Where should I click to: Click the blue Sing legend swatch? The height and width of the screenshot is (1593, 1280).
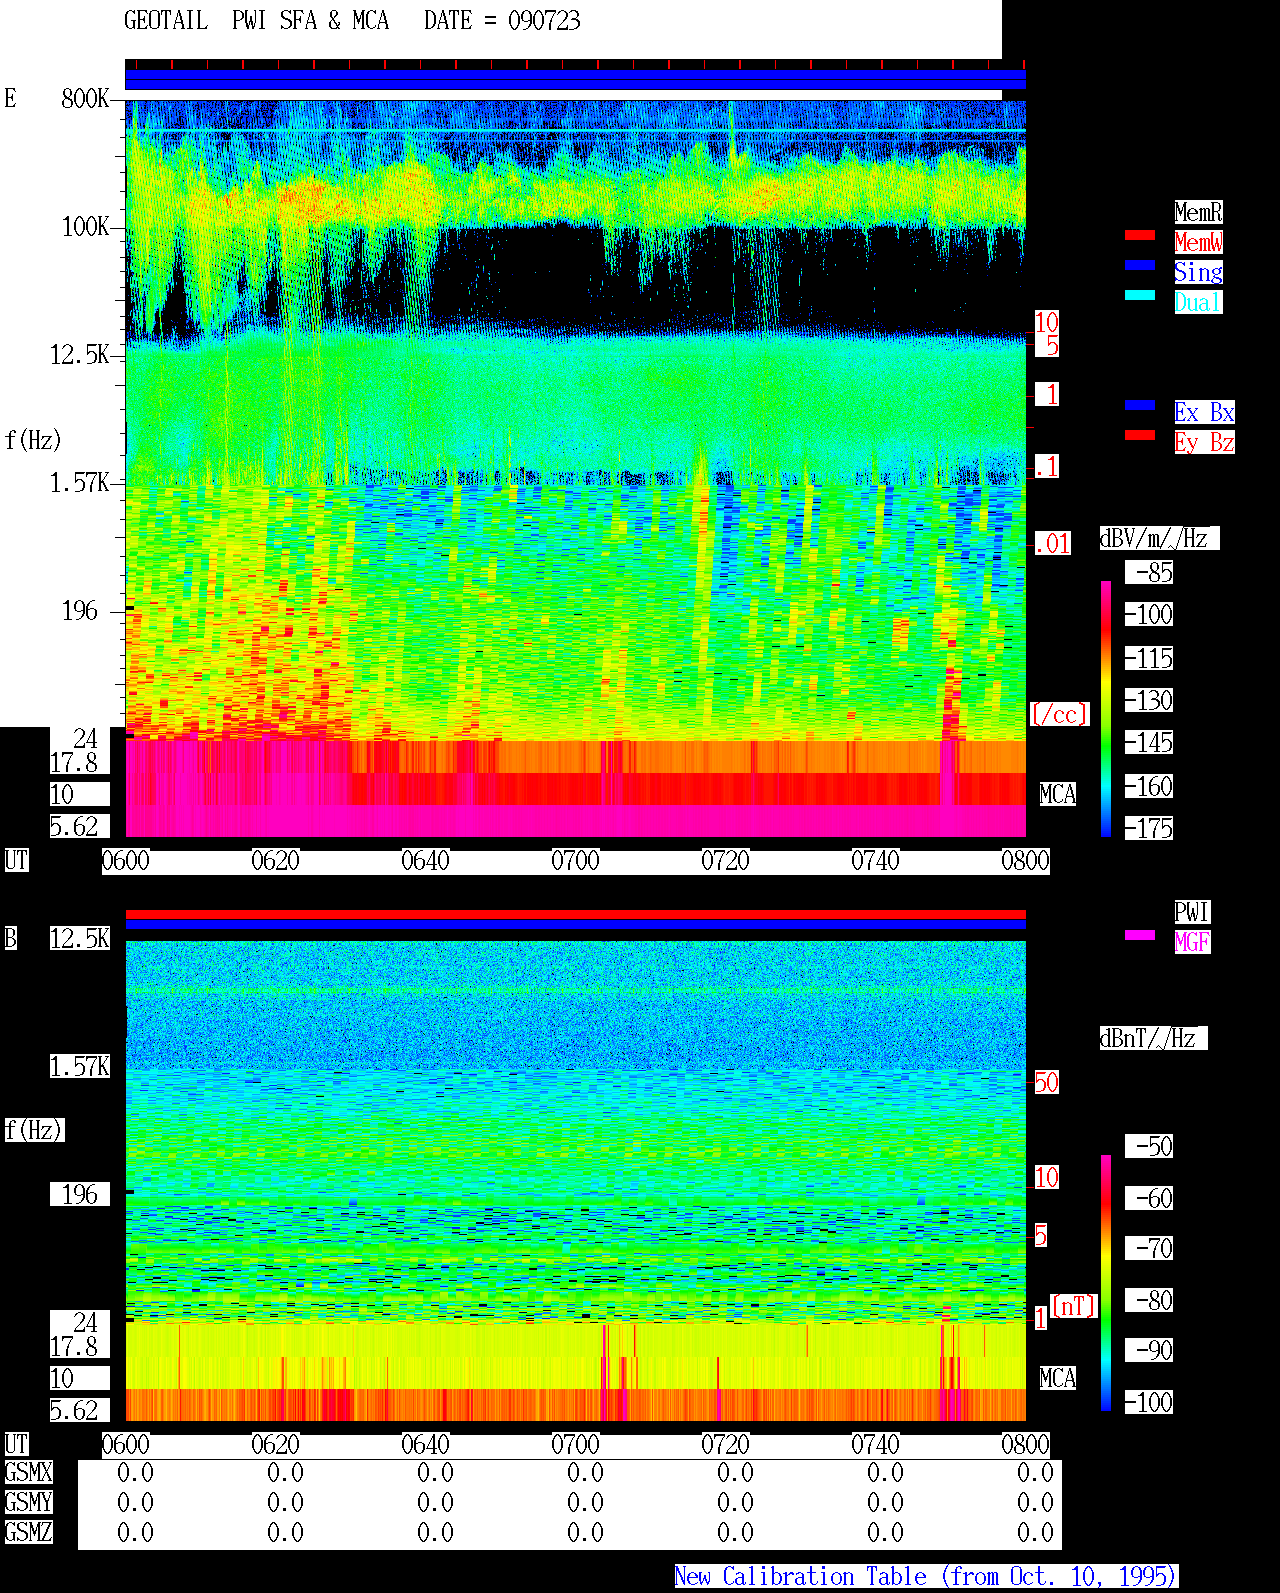pos(1140,266)
